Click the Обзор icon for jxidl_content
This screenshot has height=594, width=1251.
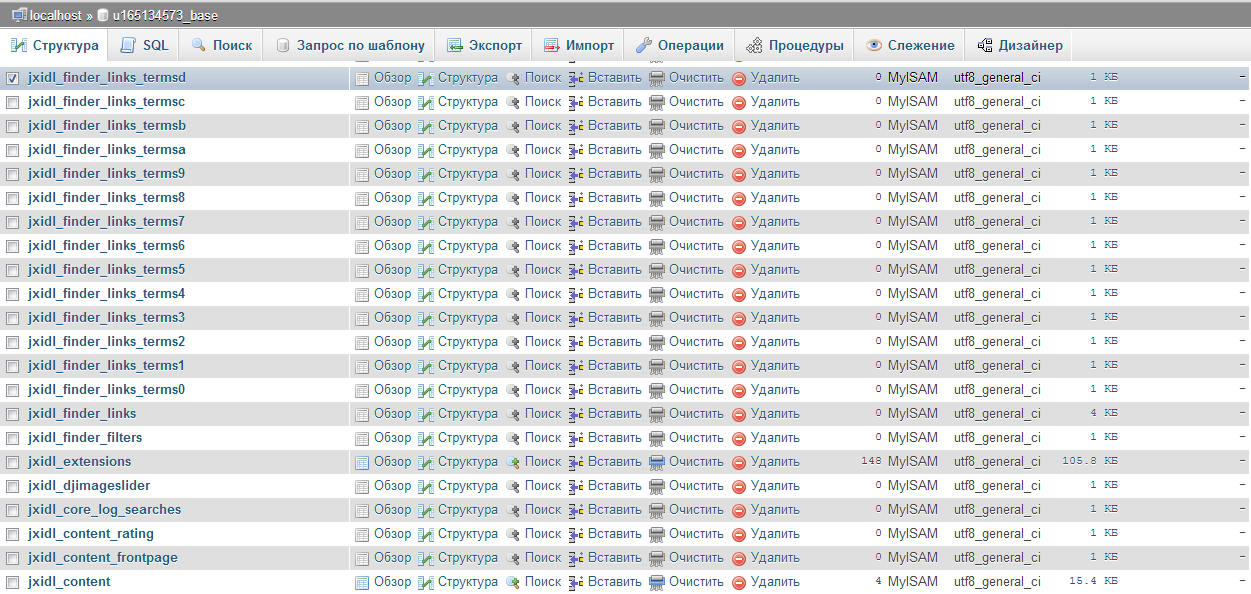pos(362,582)
